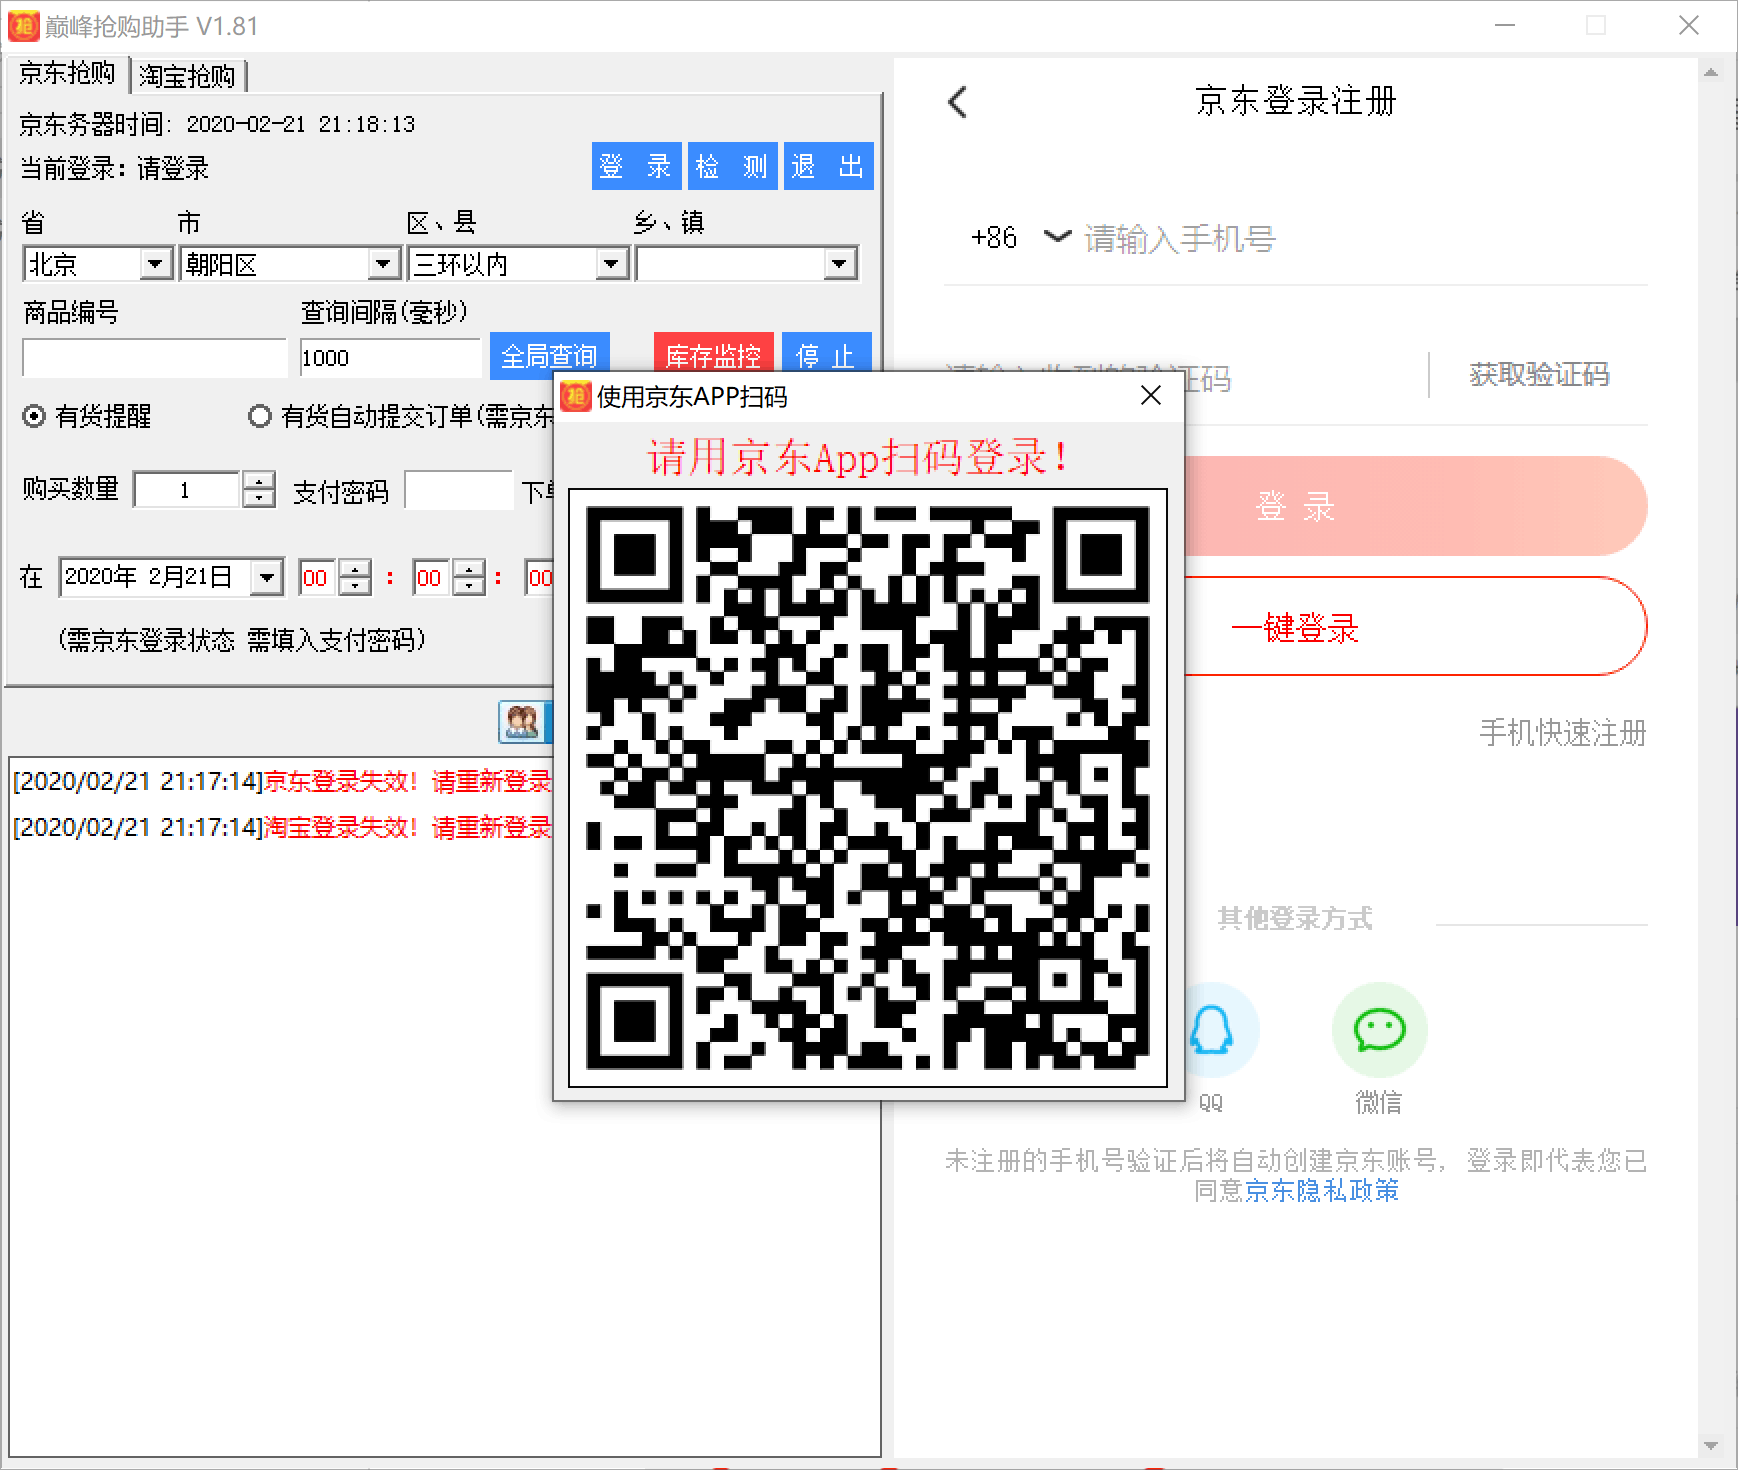Decrease the minute spinner value

tap(469, 587)
